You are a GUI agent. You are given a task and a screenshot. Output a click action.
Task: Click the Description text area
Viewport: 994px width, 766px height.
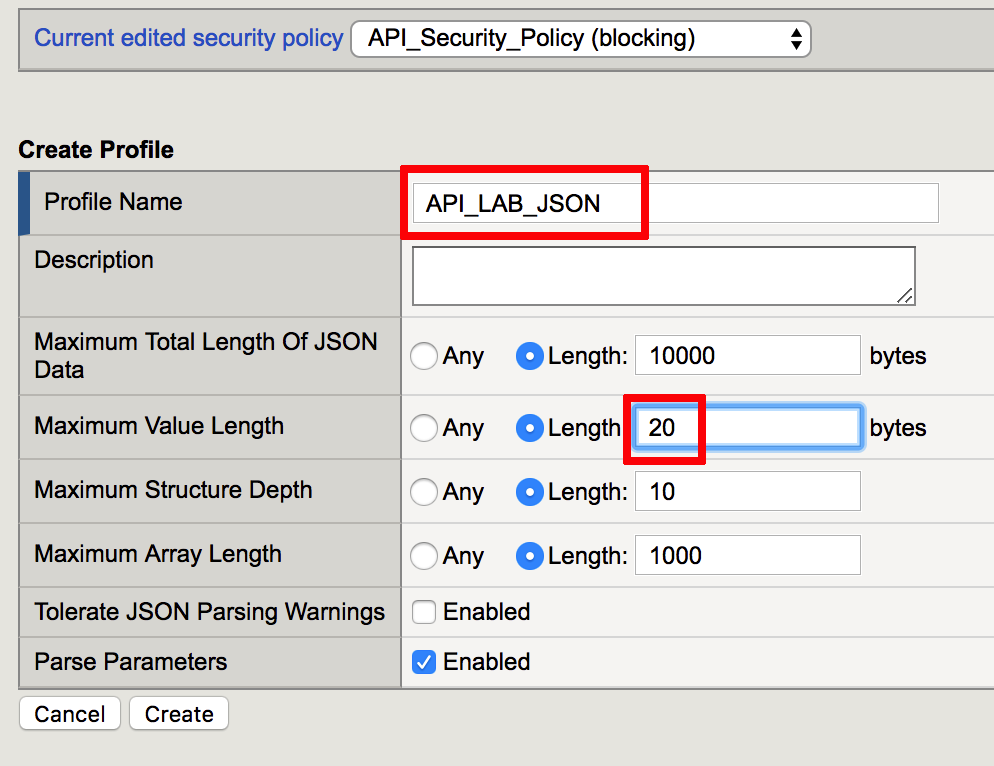[664, 276]
